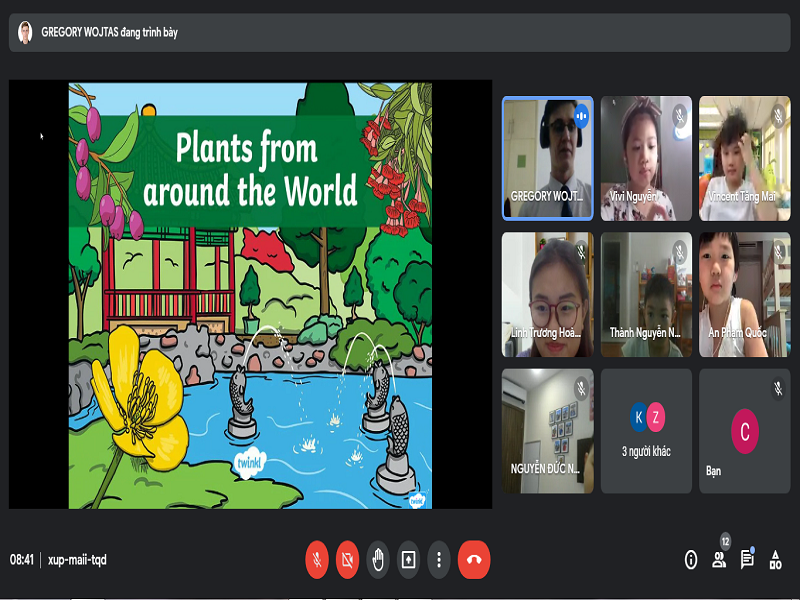Click your own 'Bạn' tile
Screen dimensions: 800x600
(x=744, y=430)
